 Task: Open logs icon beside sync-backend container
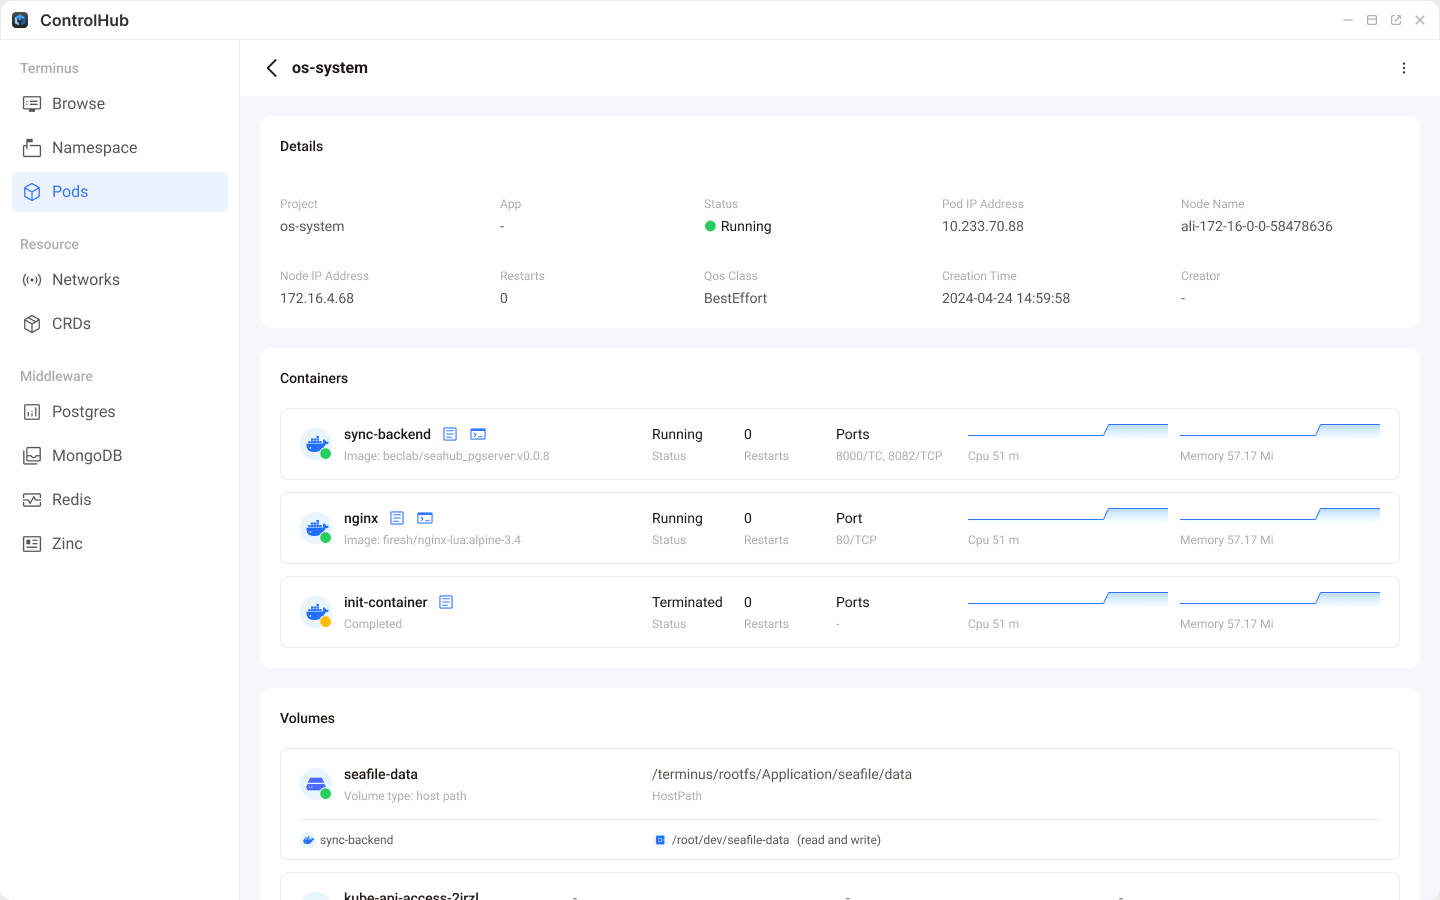(450, 434)
